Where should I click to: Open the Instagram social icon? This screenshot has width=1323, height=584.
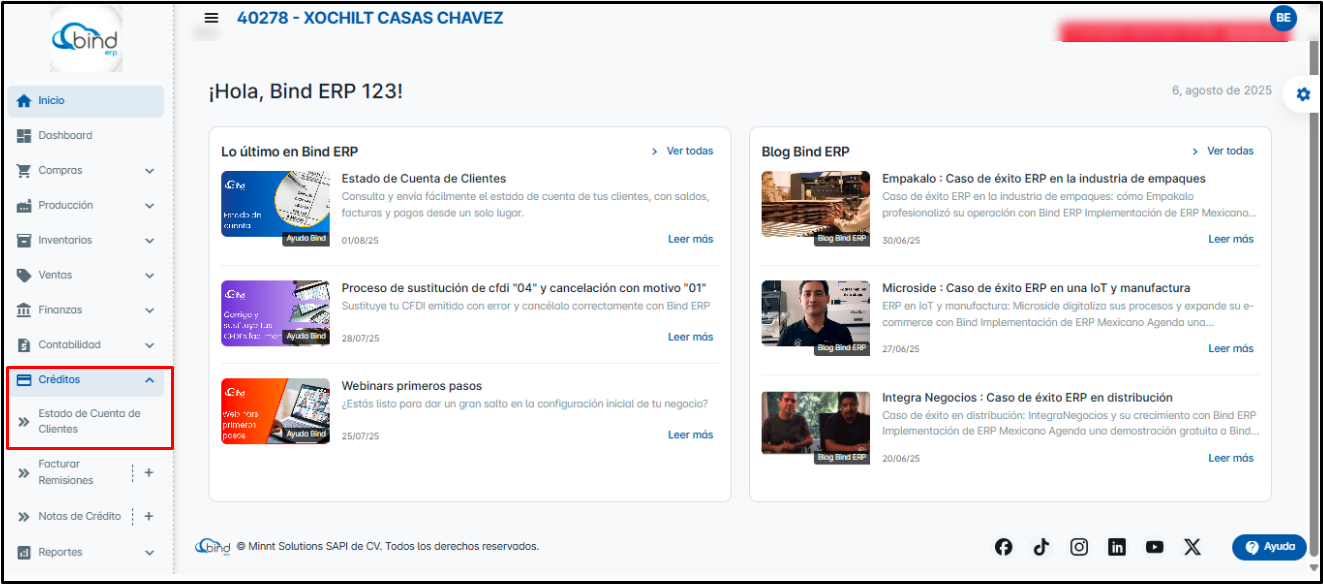click(1079, 547)
